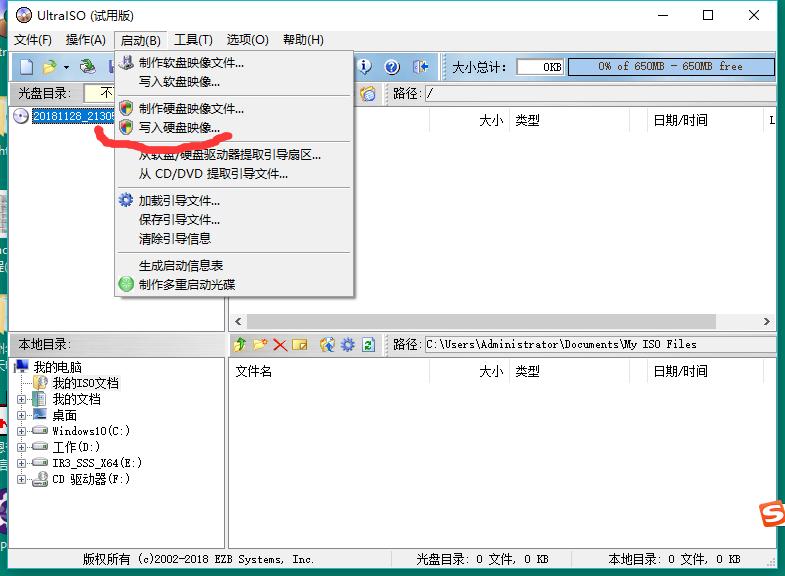This screenshot has height=576, width=785.
Task: Select Windows10(C:) drive
Action: tap(91, 431)
